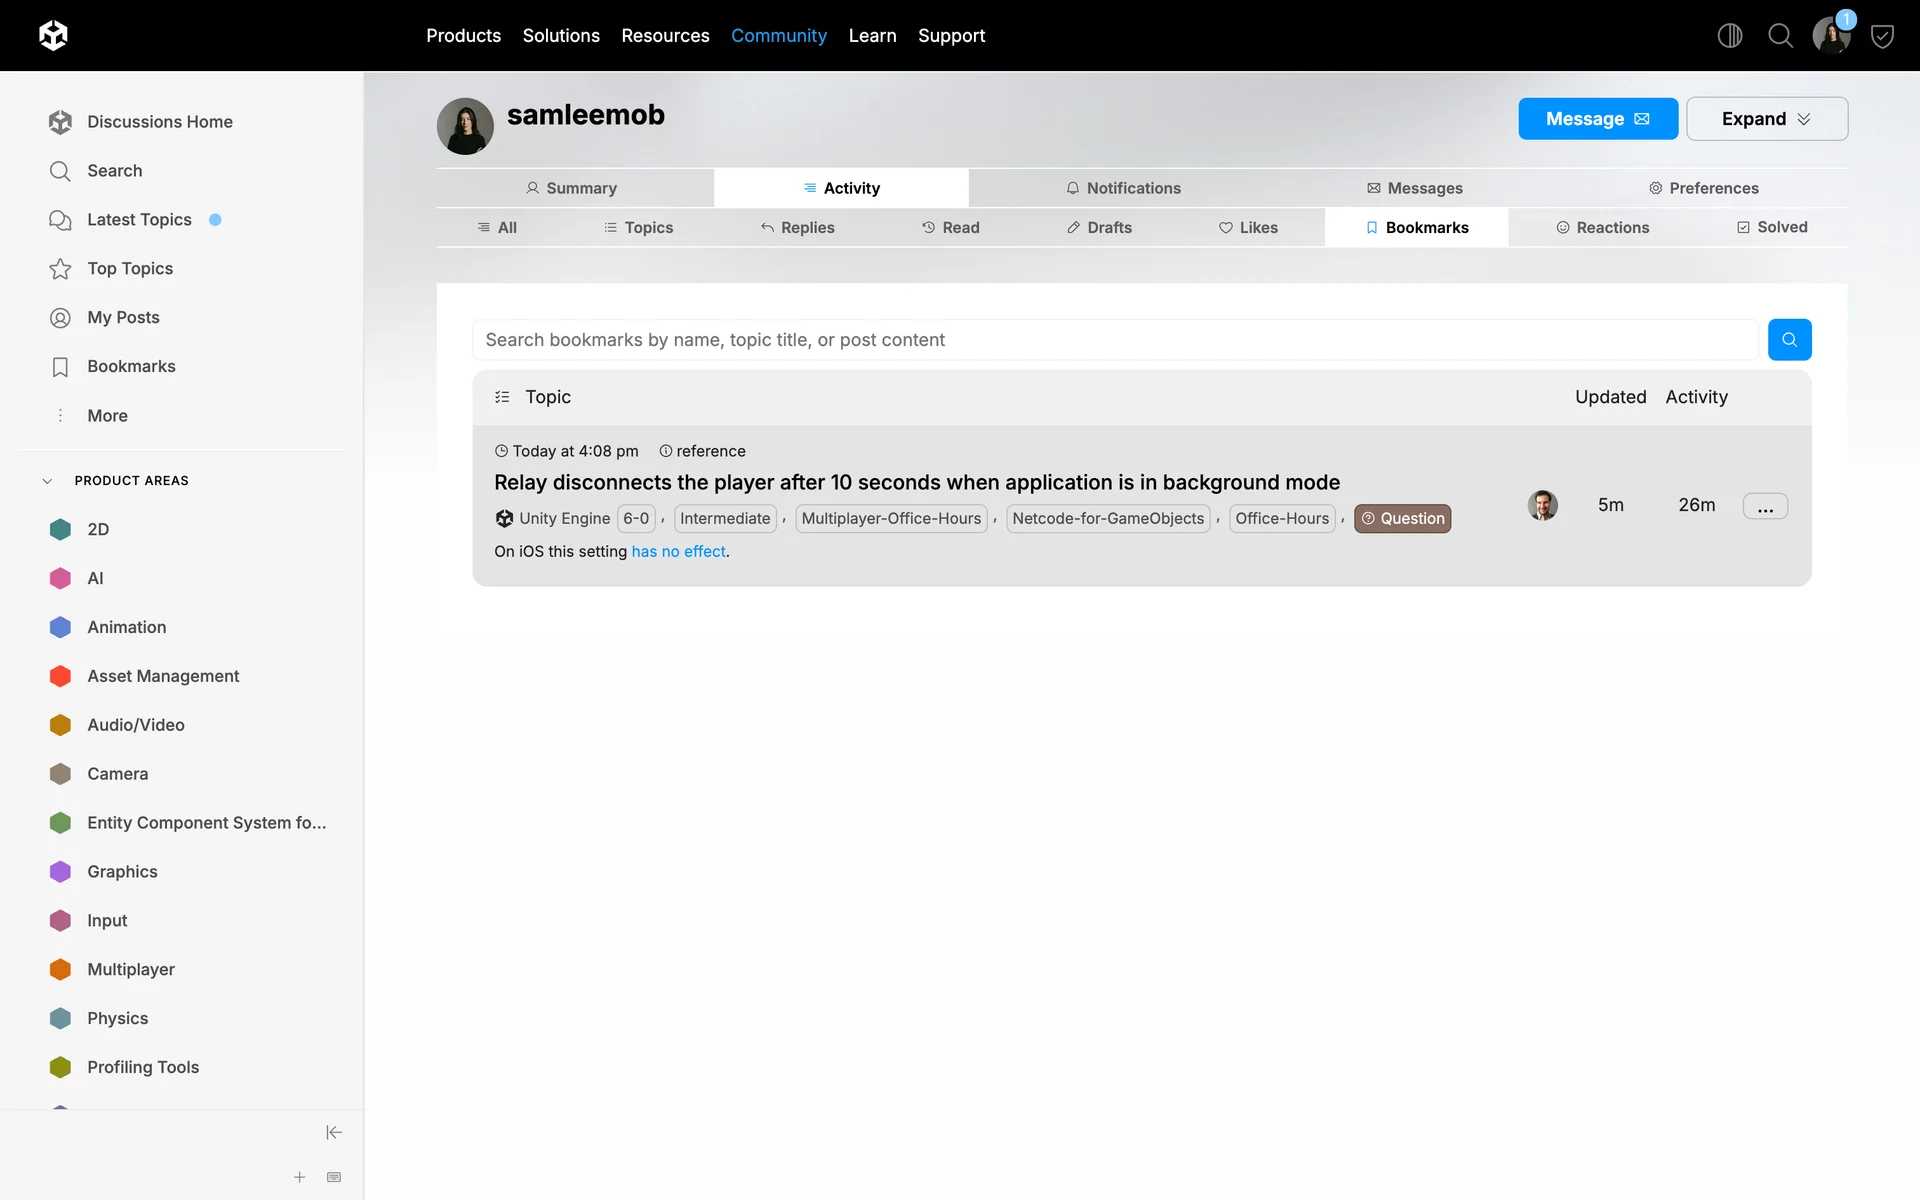Open keyboard shortcuts icon at sidebar bottom

point(334,1177)
